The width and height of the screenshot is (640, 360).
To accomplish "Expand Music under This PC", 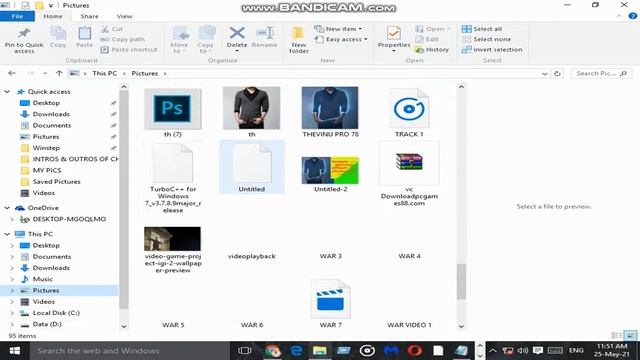I will coord(12,280).
